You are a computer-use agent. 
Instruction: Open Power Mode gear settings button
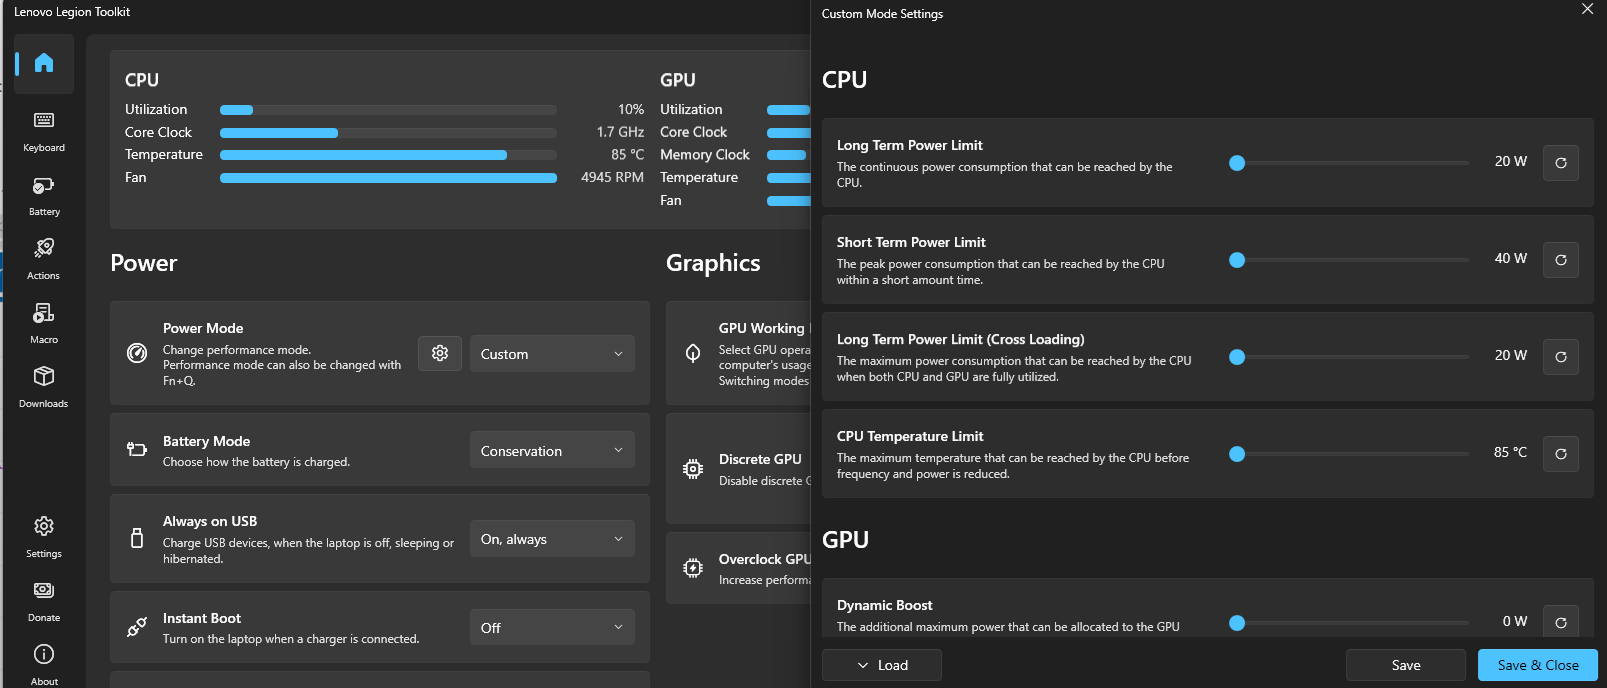(440, 354)
